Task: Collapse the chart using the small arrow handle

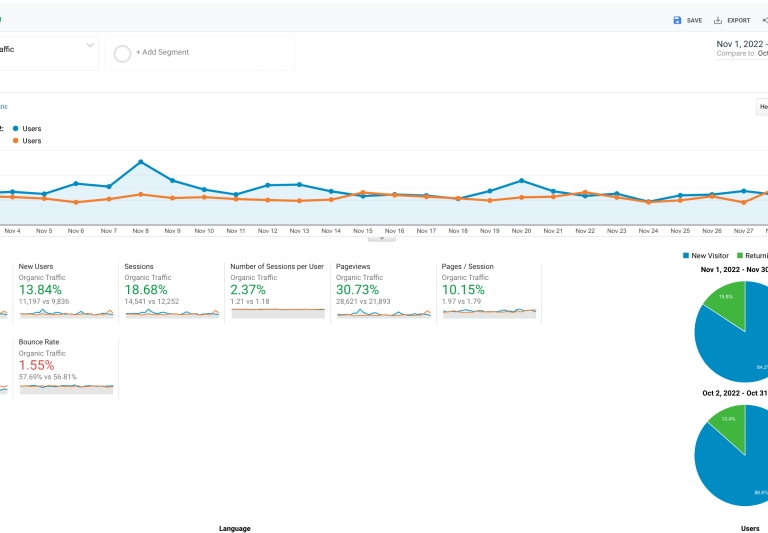Action: click(x=381, y=238)
